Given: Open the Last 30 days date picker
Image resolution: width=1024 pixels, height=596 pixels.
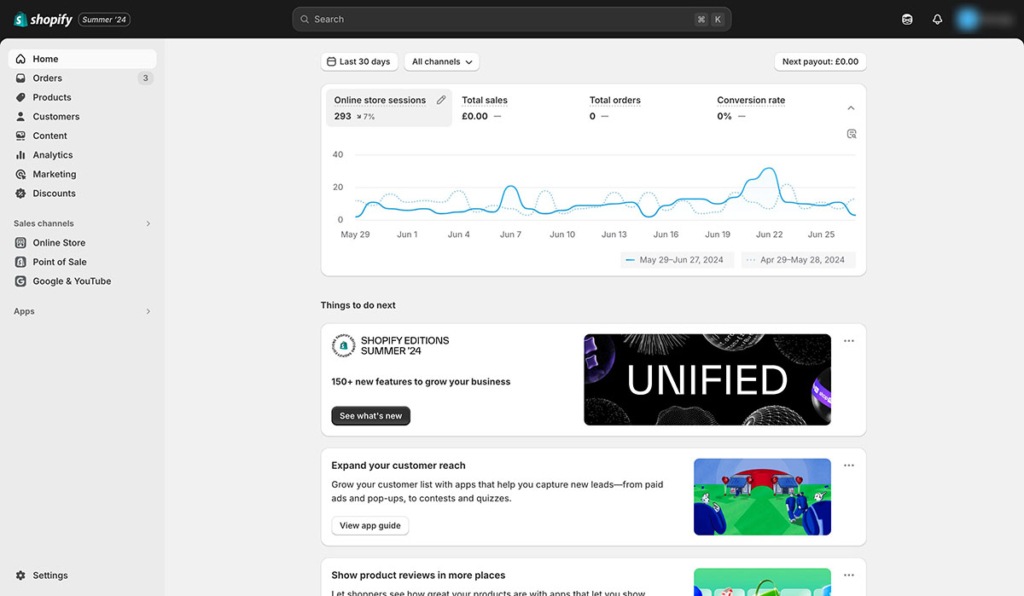Looking at the screenshot, I should tap(359, 61).
